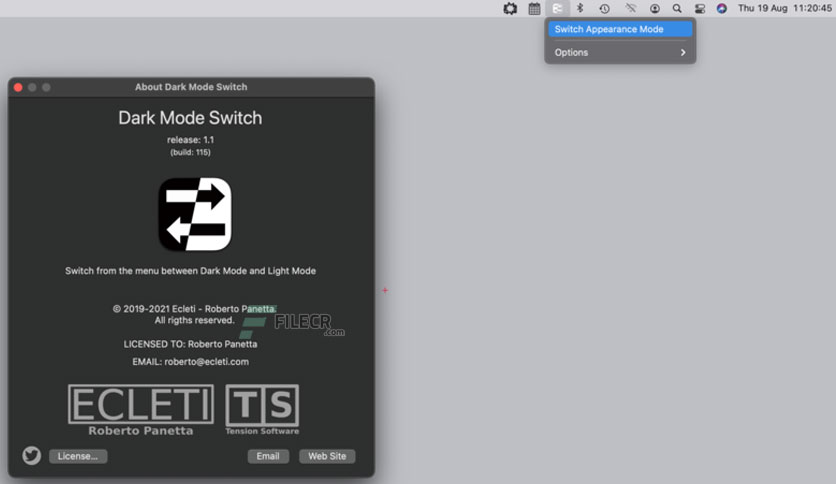Open Spotlight search magnifier icon
This screenshot has height=484, width=836.
pos(677,9)
